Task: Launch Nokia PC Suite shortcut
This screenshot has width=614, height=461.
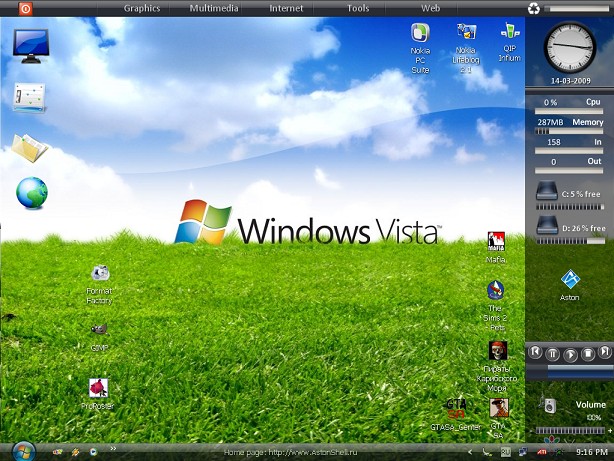Action: point(420,48)
